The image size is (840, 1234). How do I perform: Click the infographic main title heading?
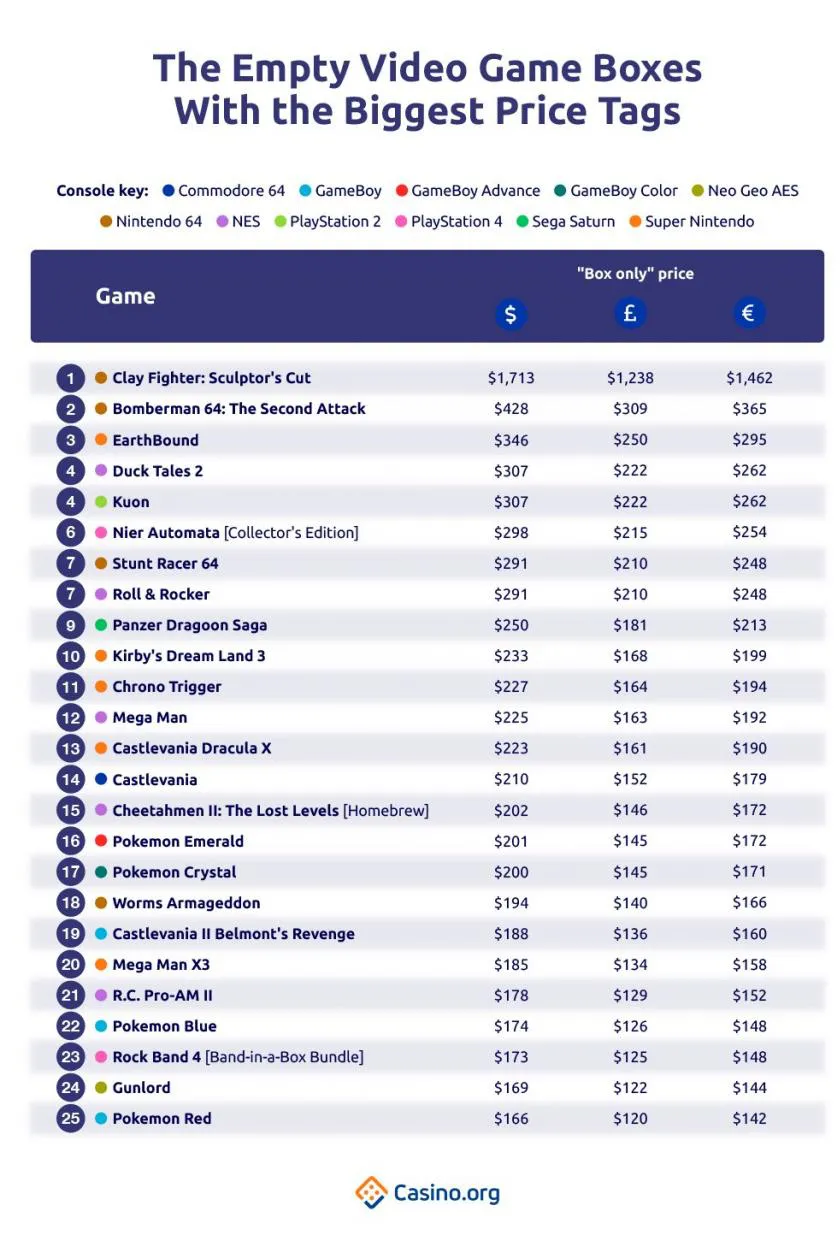click(427, 89)
